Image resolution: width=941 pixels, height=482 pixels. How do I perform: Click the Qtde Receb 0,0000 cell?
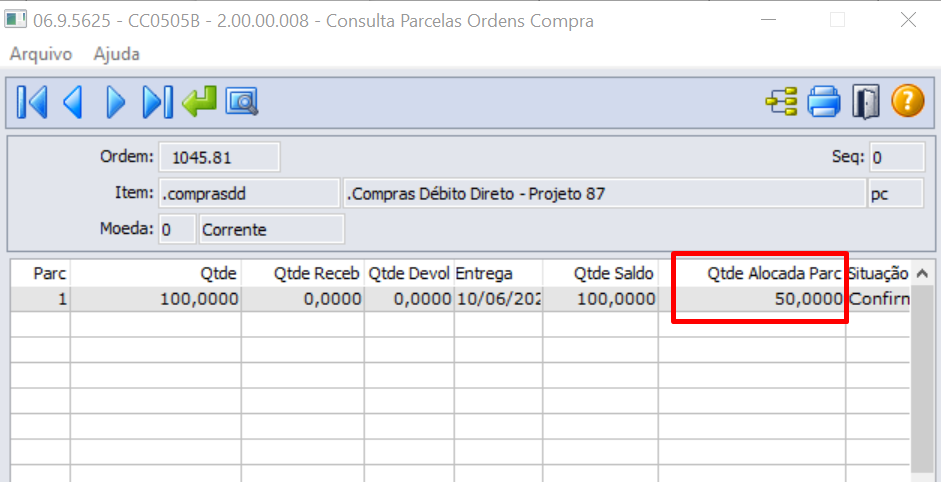pyautogui.click(x=302, y=299)
